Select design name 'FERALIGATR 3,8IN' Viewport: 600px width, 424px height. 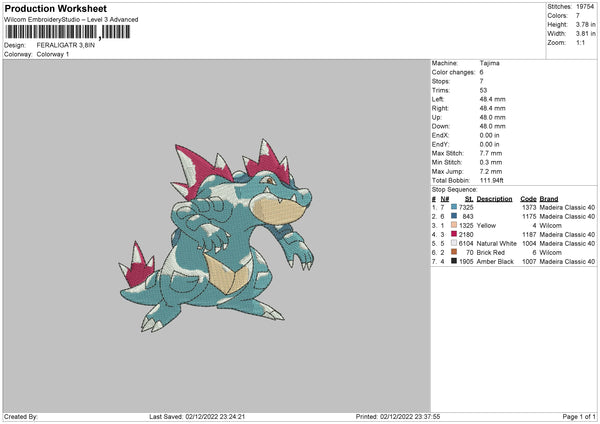point(65,45)
